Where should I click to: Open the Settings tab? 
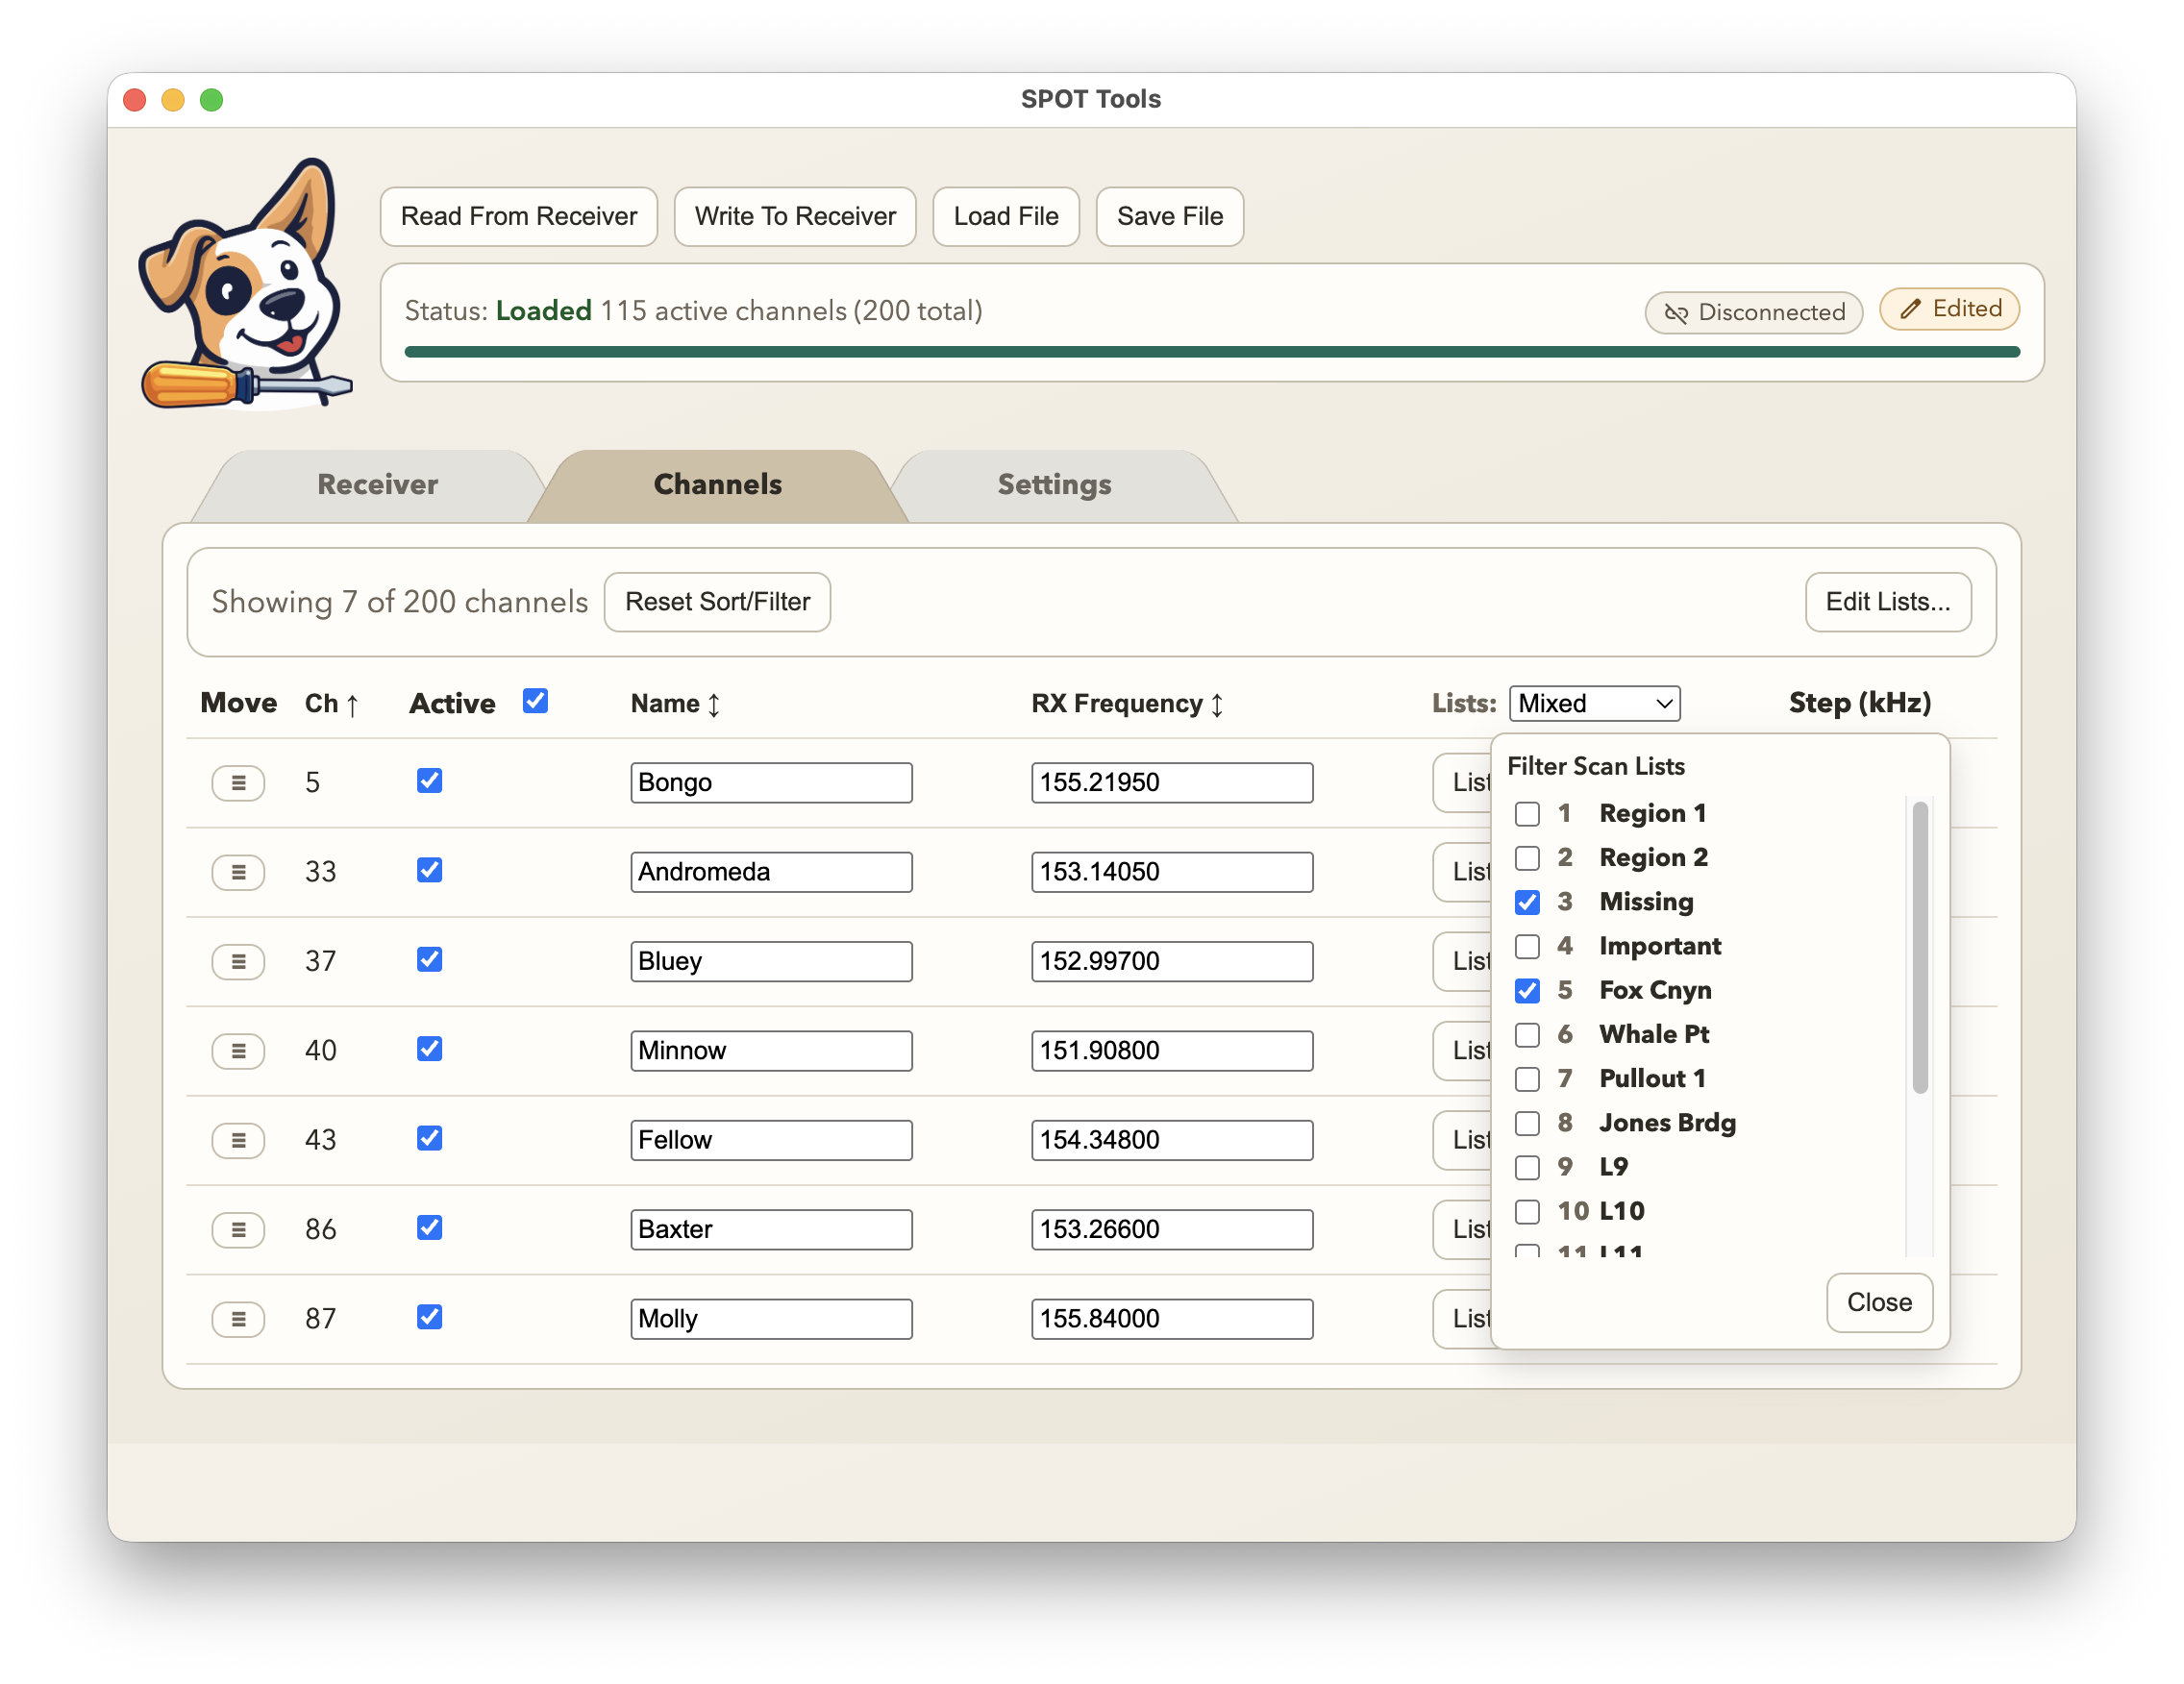1054,485
